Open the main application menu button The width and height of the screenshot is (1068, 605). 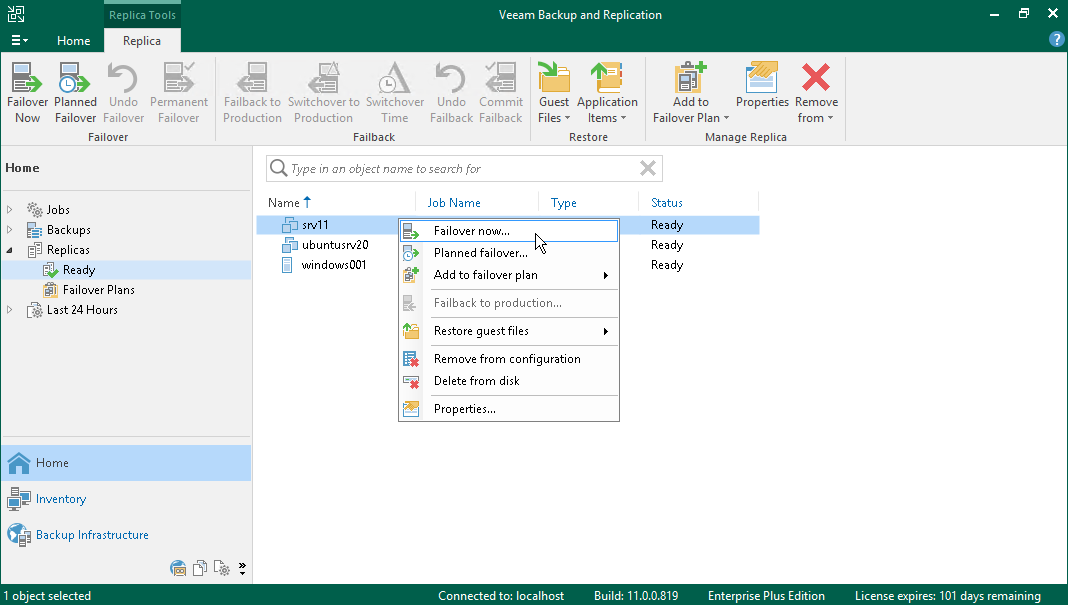click(19, 40)
